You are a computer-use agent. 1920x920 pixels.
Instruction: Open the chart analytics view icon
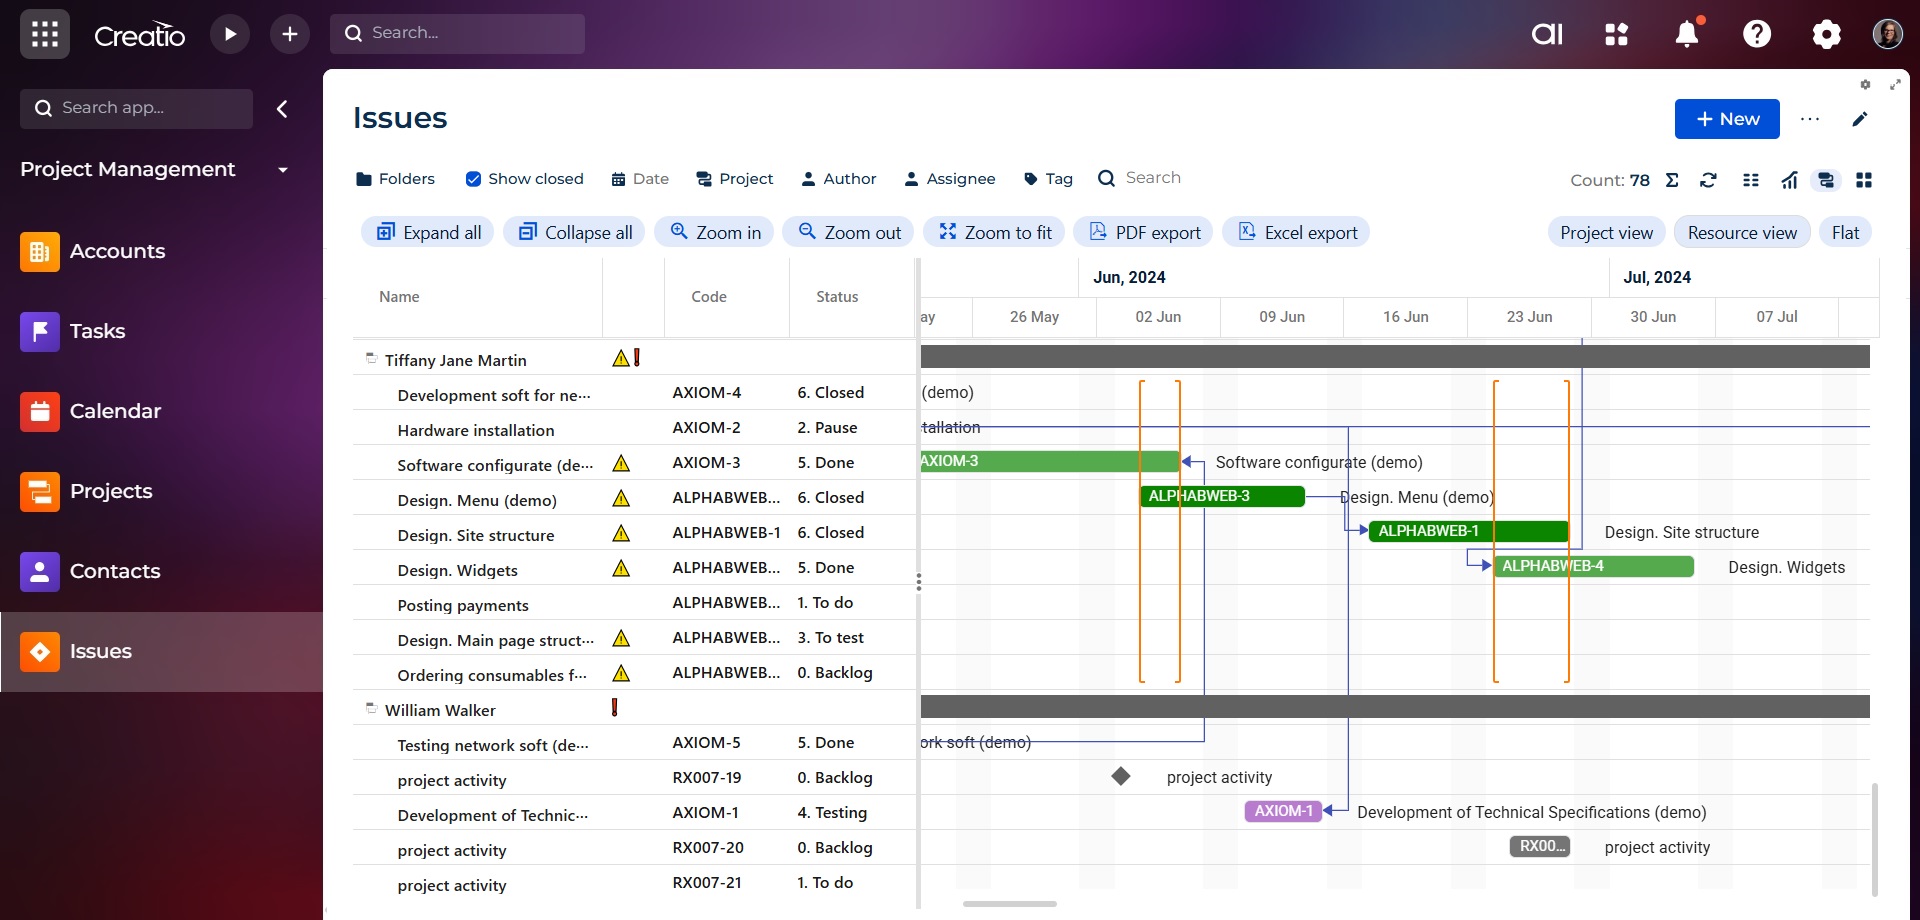point(1789,180)
